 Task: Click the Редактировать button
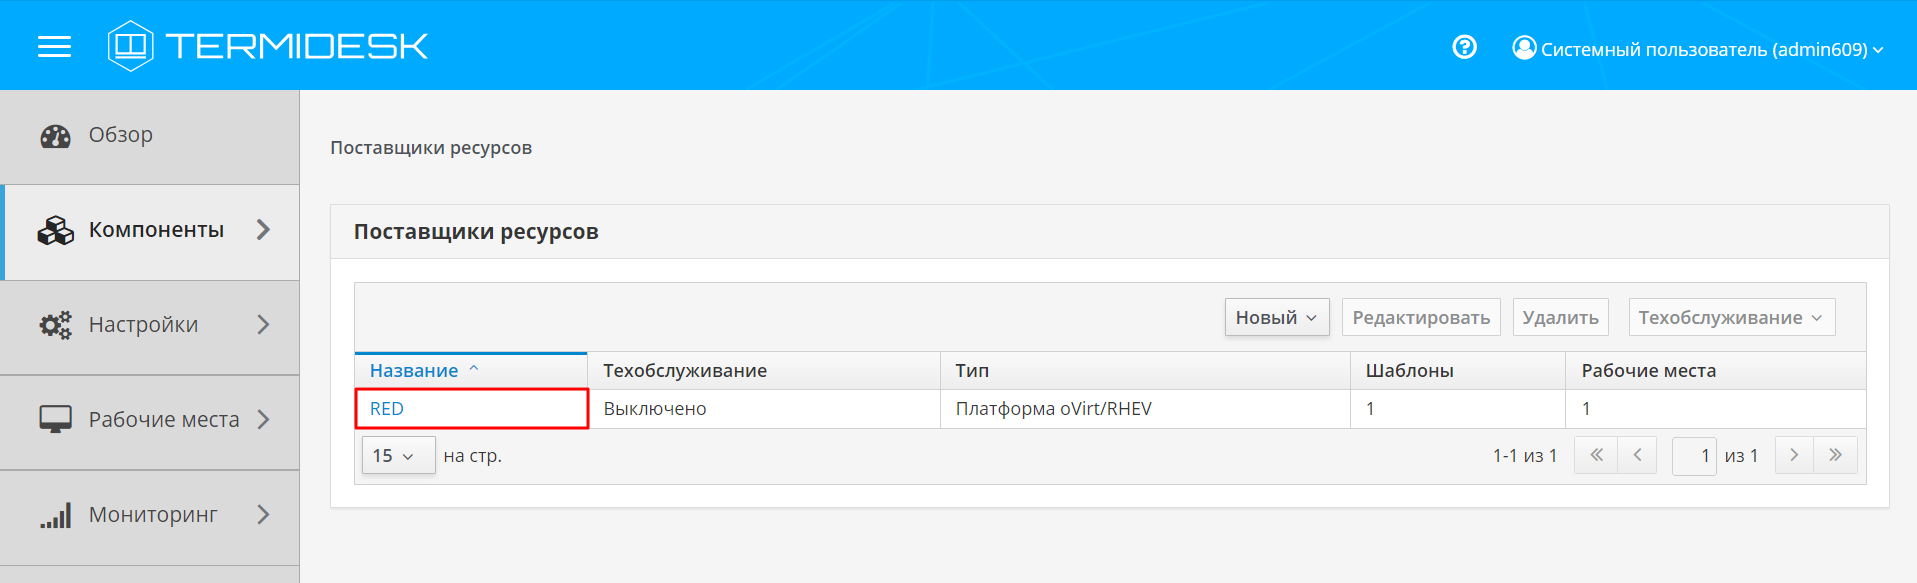tap(1420, 318)
